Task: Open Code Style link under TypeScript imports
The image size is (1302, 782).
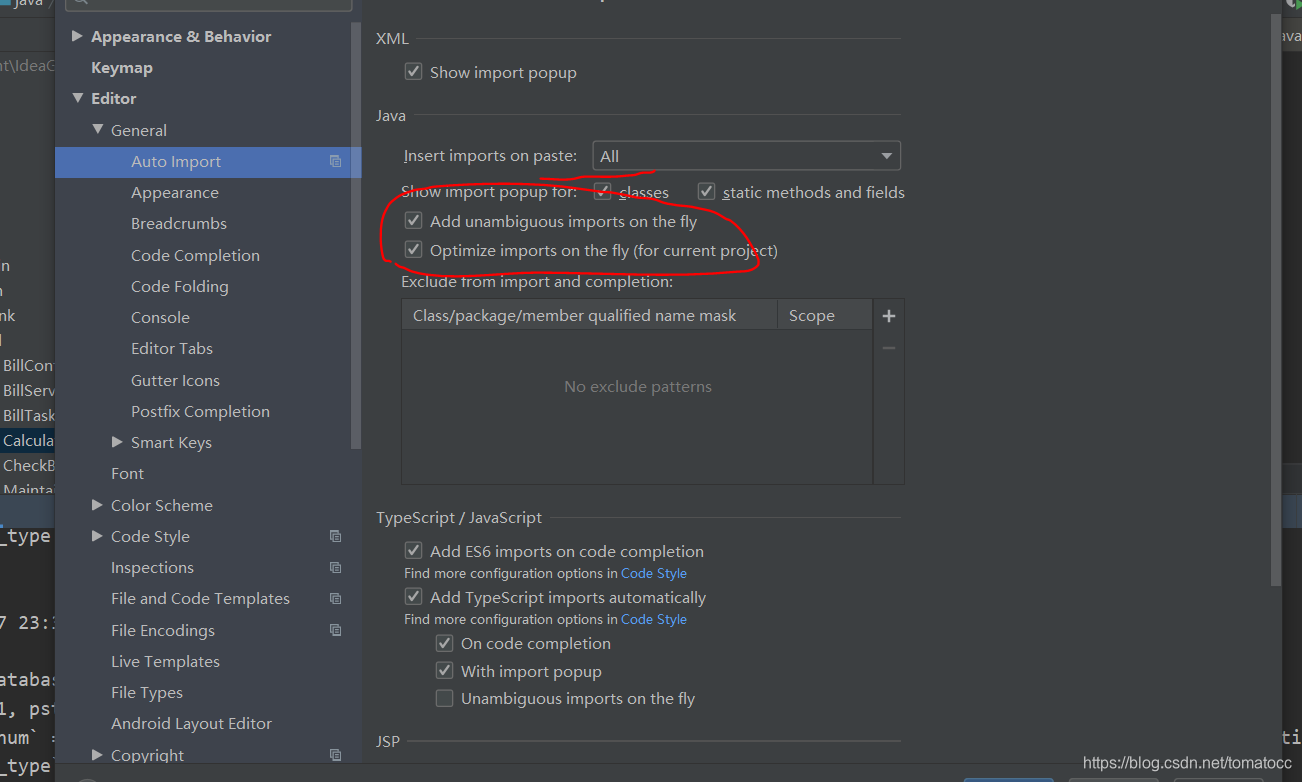Action: click(x=654, y=619)
